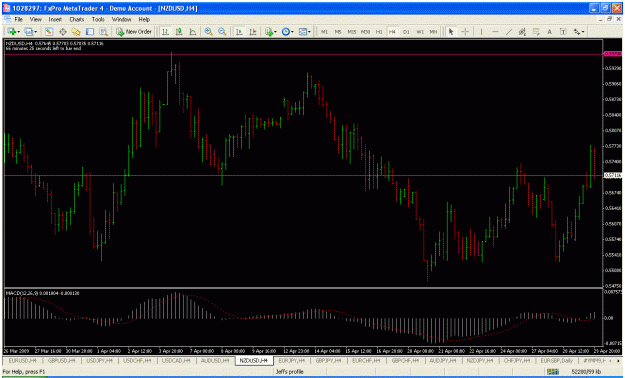
Task: Select the M5 timeframe button
Action: pyautogui.click(x=338, y=32)
